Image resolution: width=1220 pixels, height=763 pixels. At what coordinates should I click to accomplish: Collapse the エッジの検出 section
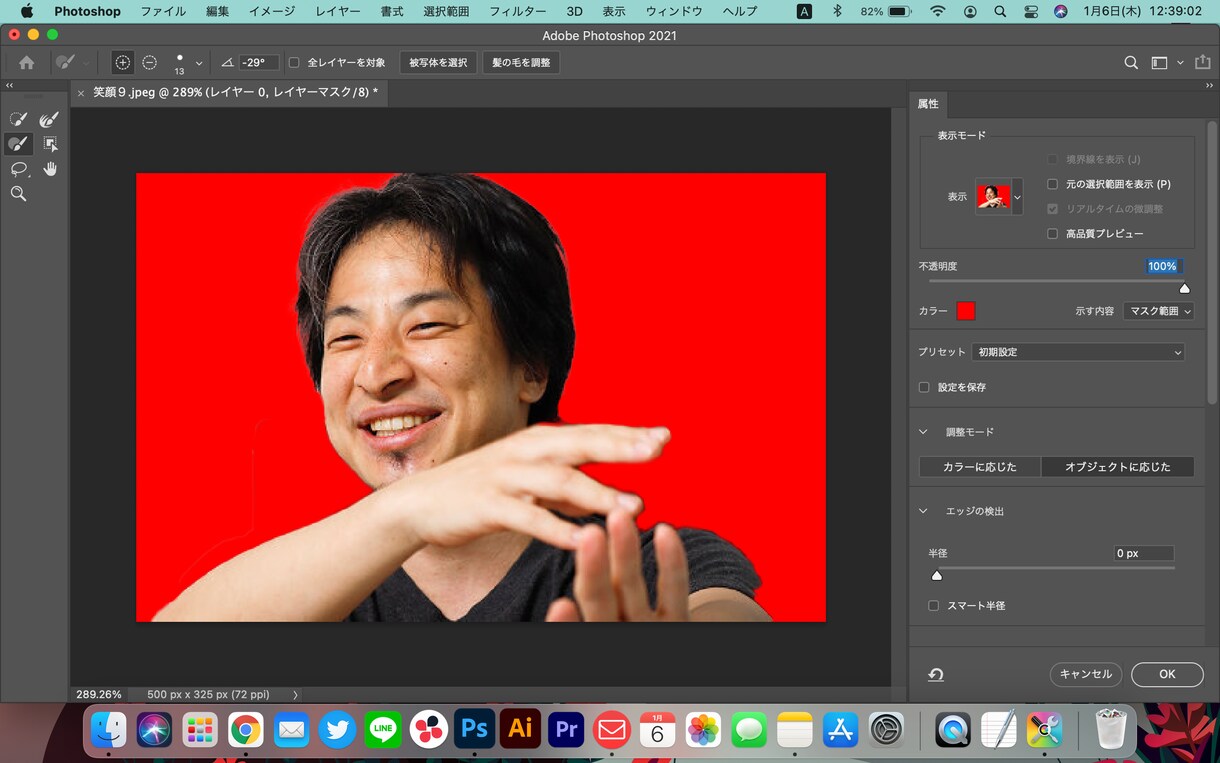tap(924, 511)
